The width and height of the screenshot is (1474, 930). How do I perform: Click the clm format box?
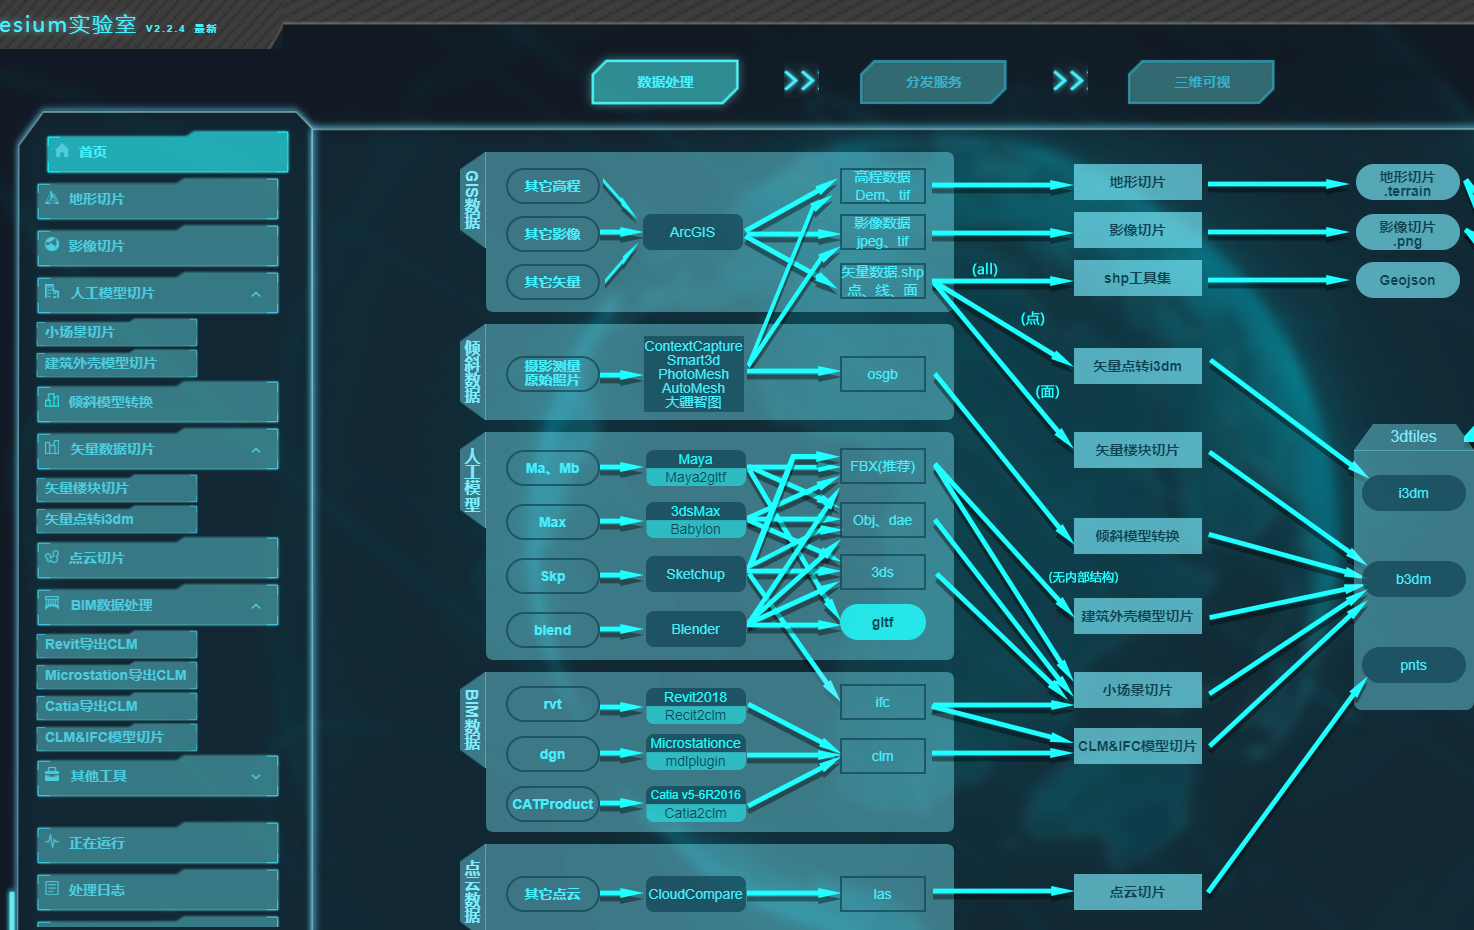882,756
